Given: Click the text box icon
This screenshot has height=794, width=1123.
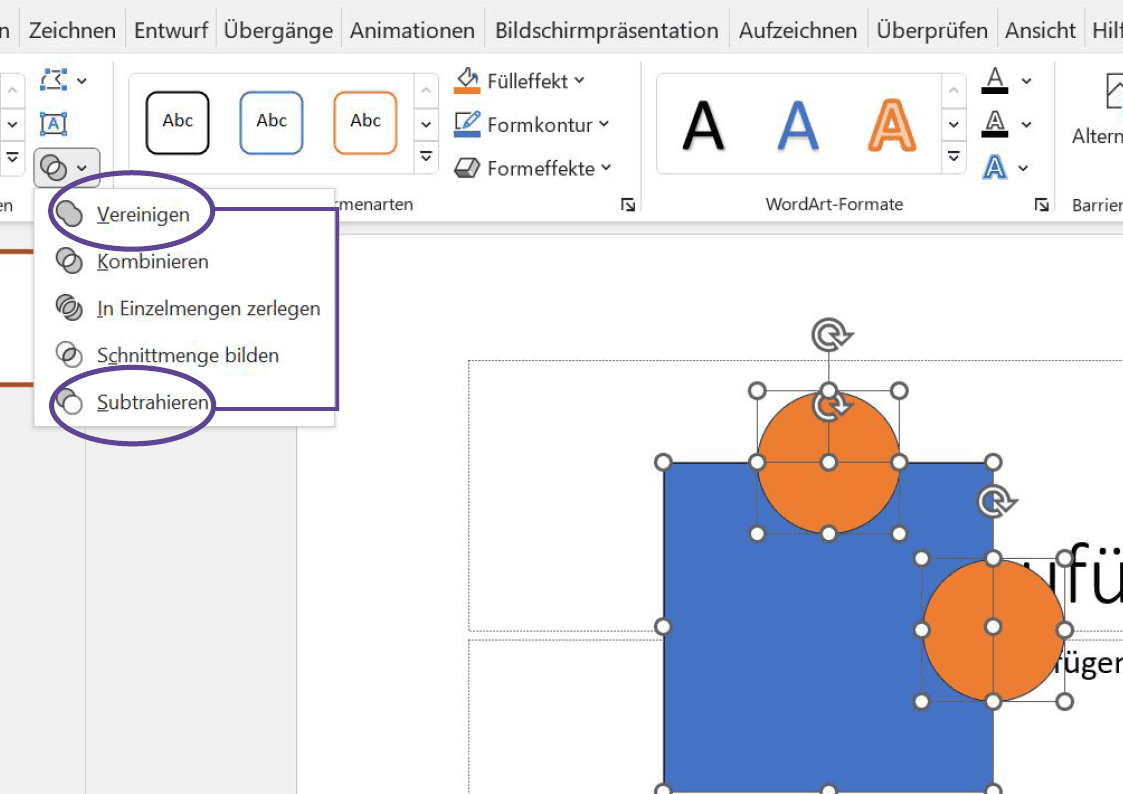Looking at the screenshot, I should [x=54, y=124].
